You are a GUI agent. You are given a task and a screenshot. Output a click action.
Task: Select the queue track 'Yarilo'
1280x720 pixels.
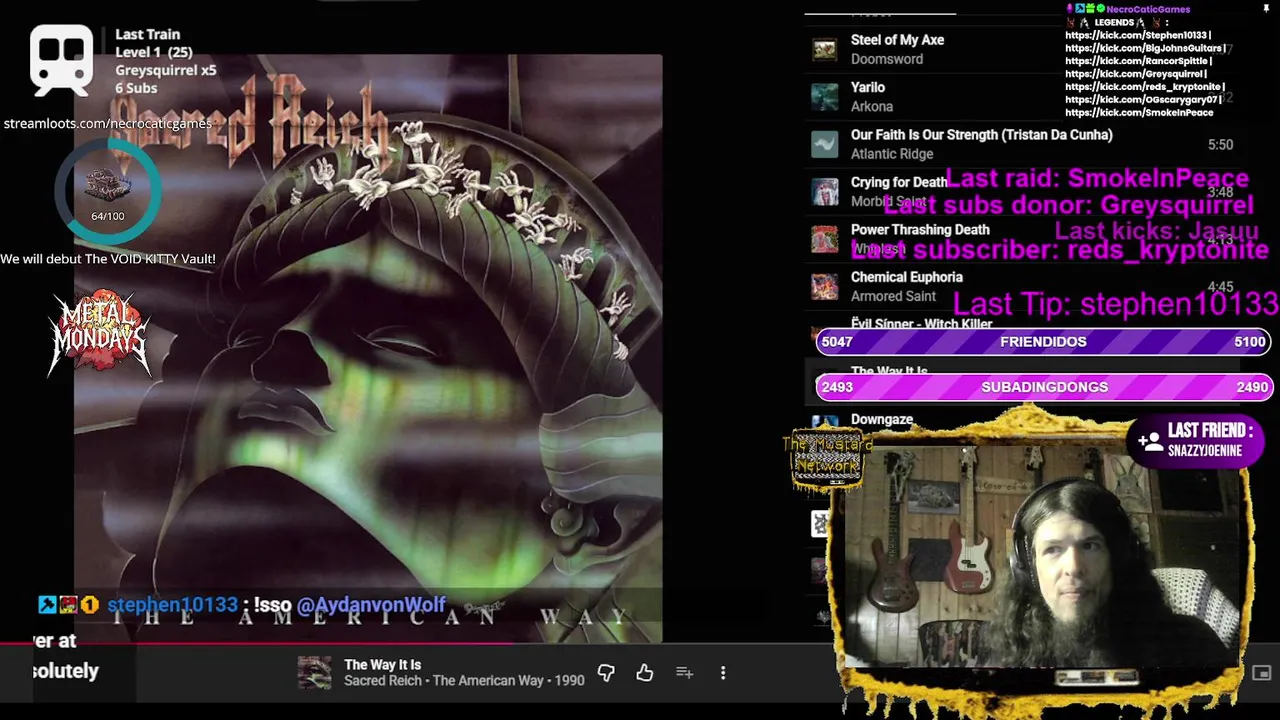tap(868, 87)
